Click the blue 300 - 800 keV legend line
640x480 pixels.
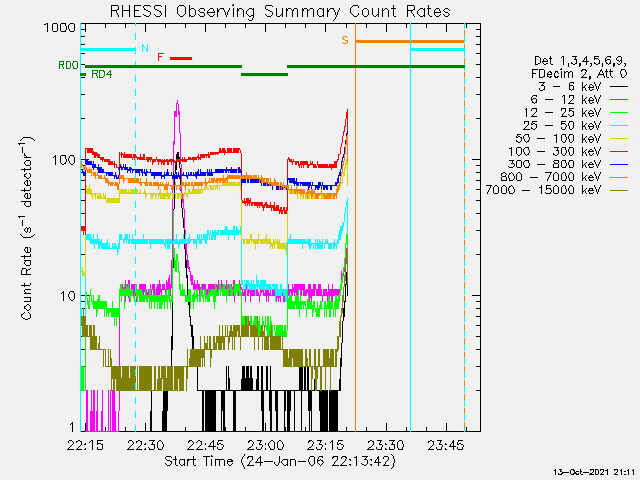619,164
